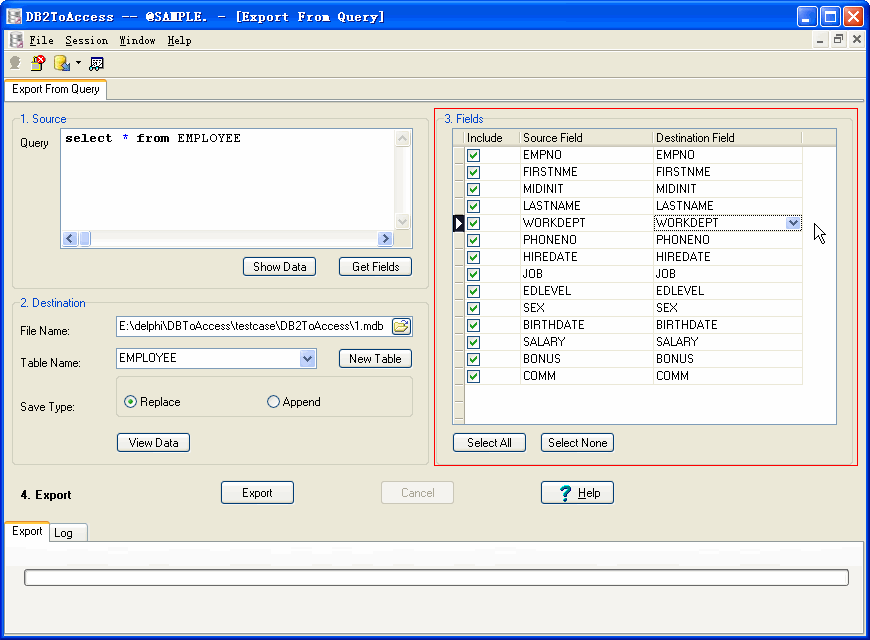Image resolution: width=870 pixels, height=640 pixels.
Task: Click the query scroll right arrow
Action: [x=385, y=239]
